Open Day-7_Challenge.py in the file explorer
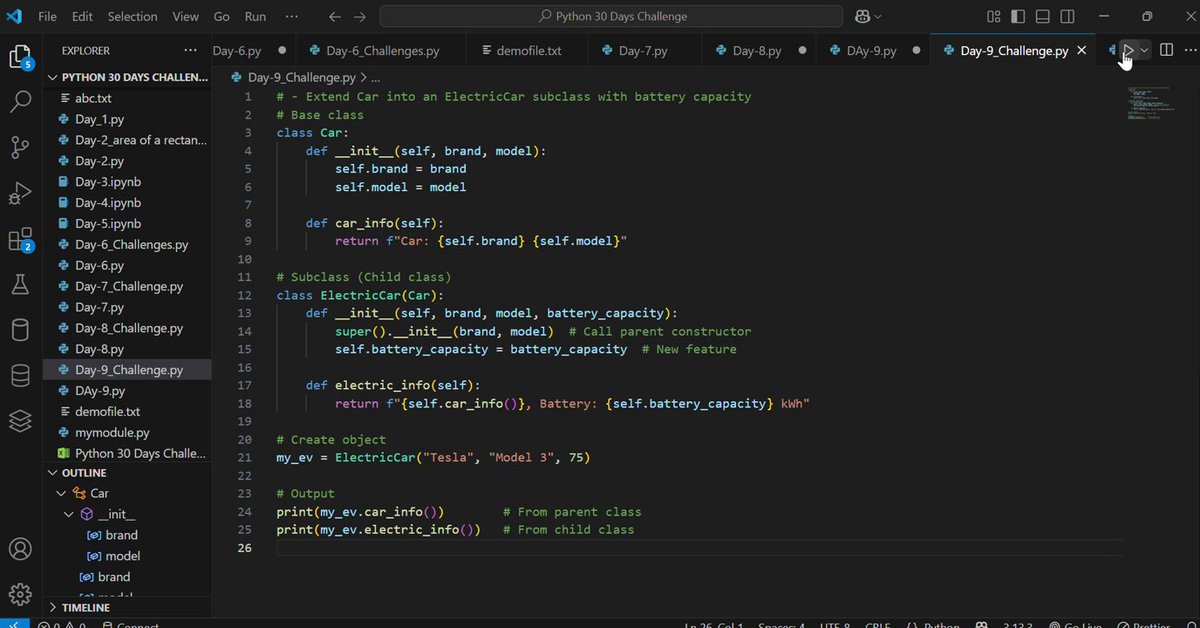Viewport: 1200px width, 628px height. click(128, 286)
